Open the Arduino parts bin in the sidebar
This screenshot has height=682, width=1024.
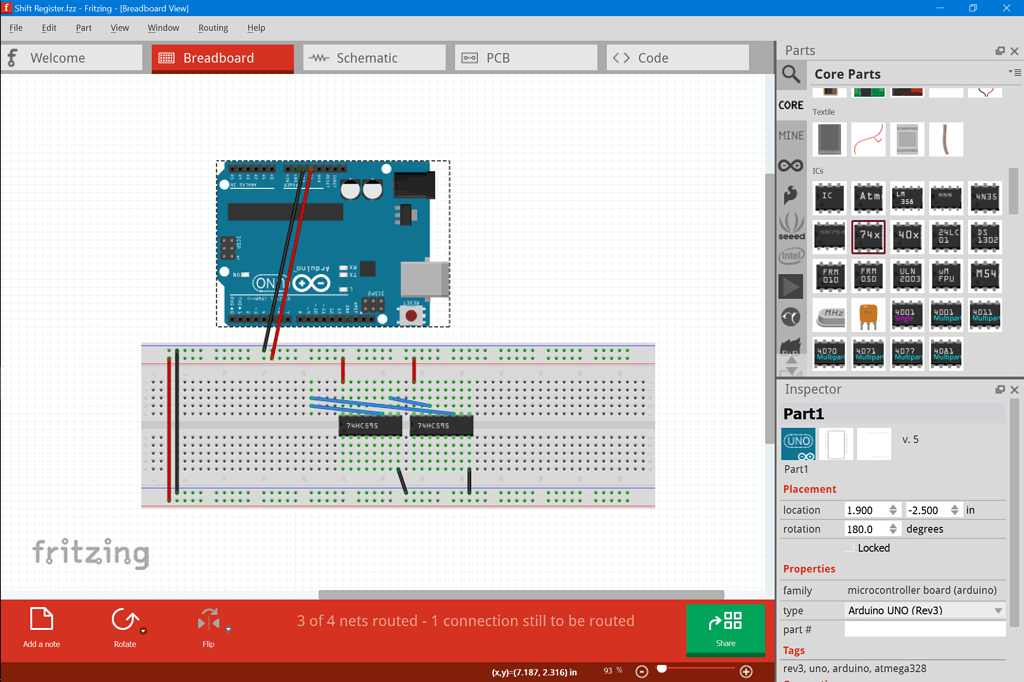(791, 164)
